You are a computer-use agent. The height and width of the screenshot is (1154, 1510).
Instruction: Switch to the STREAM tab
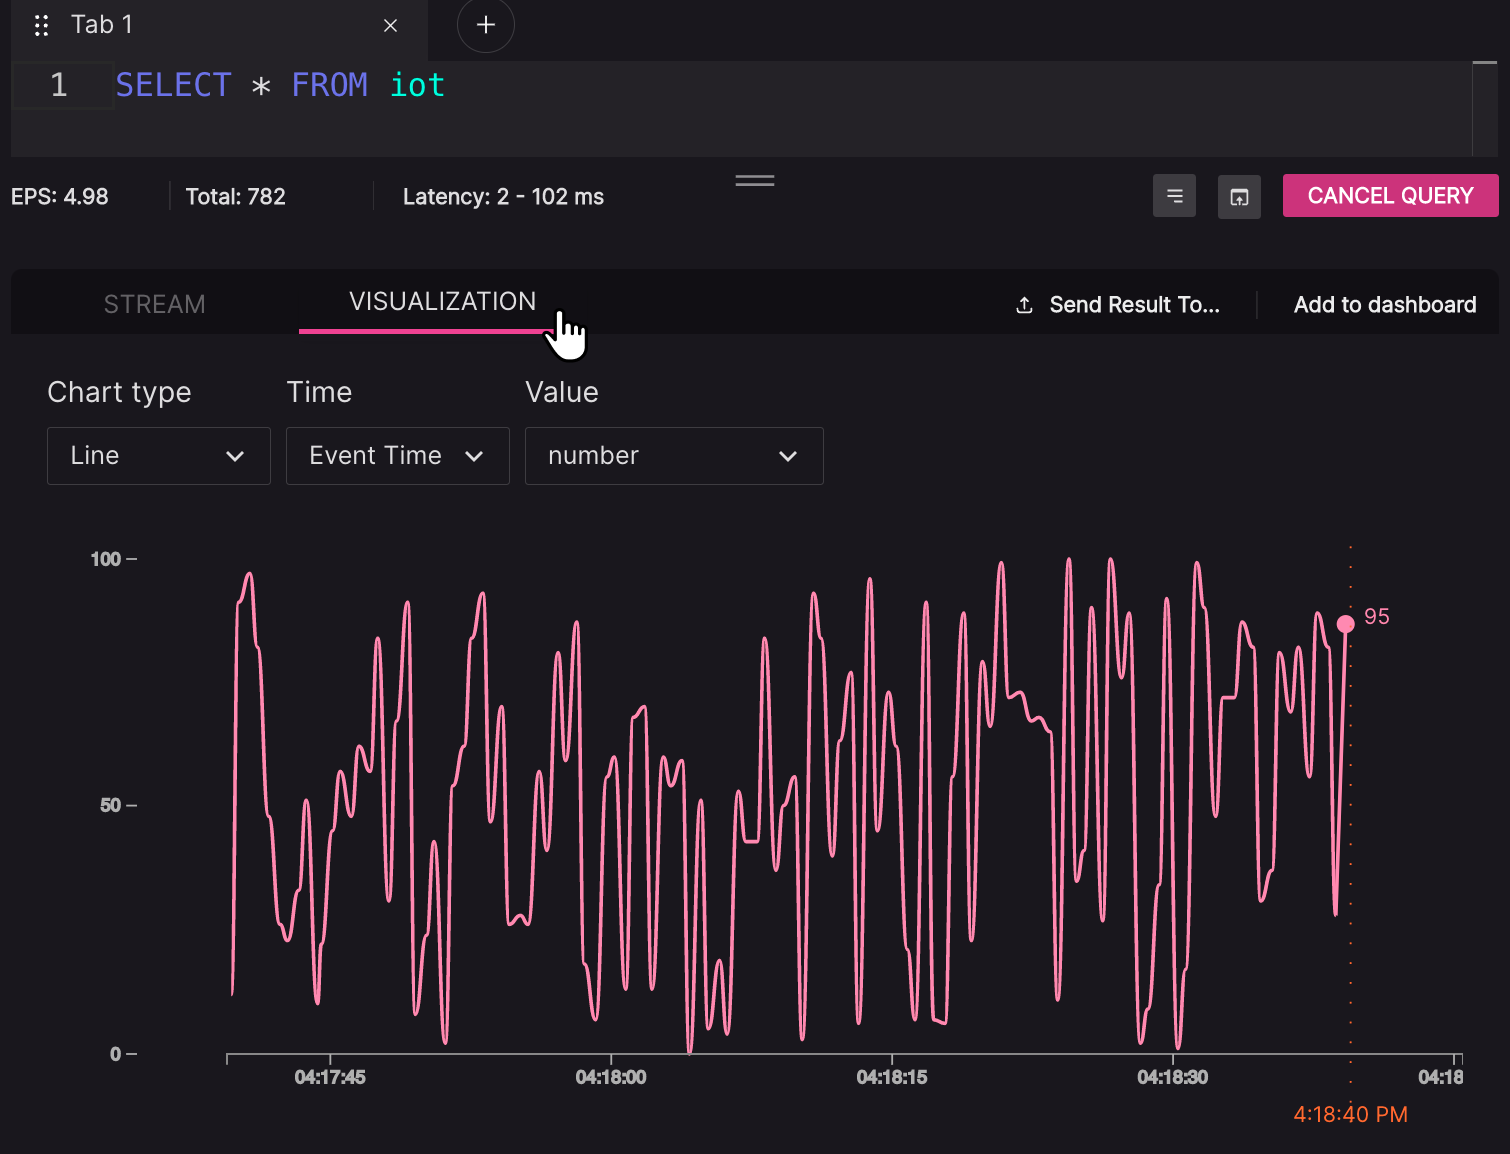tap(154, 304)
